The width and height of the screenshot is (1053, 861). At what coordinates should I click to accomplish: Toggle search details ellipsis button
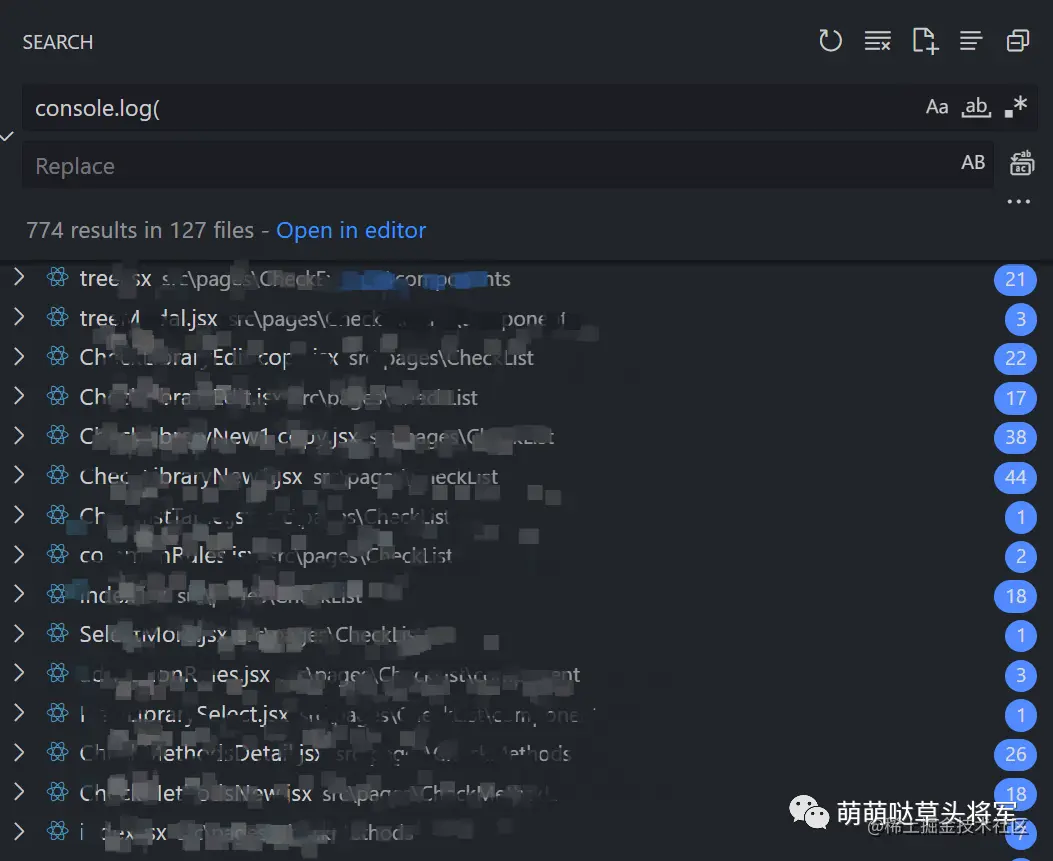1018,201
